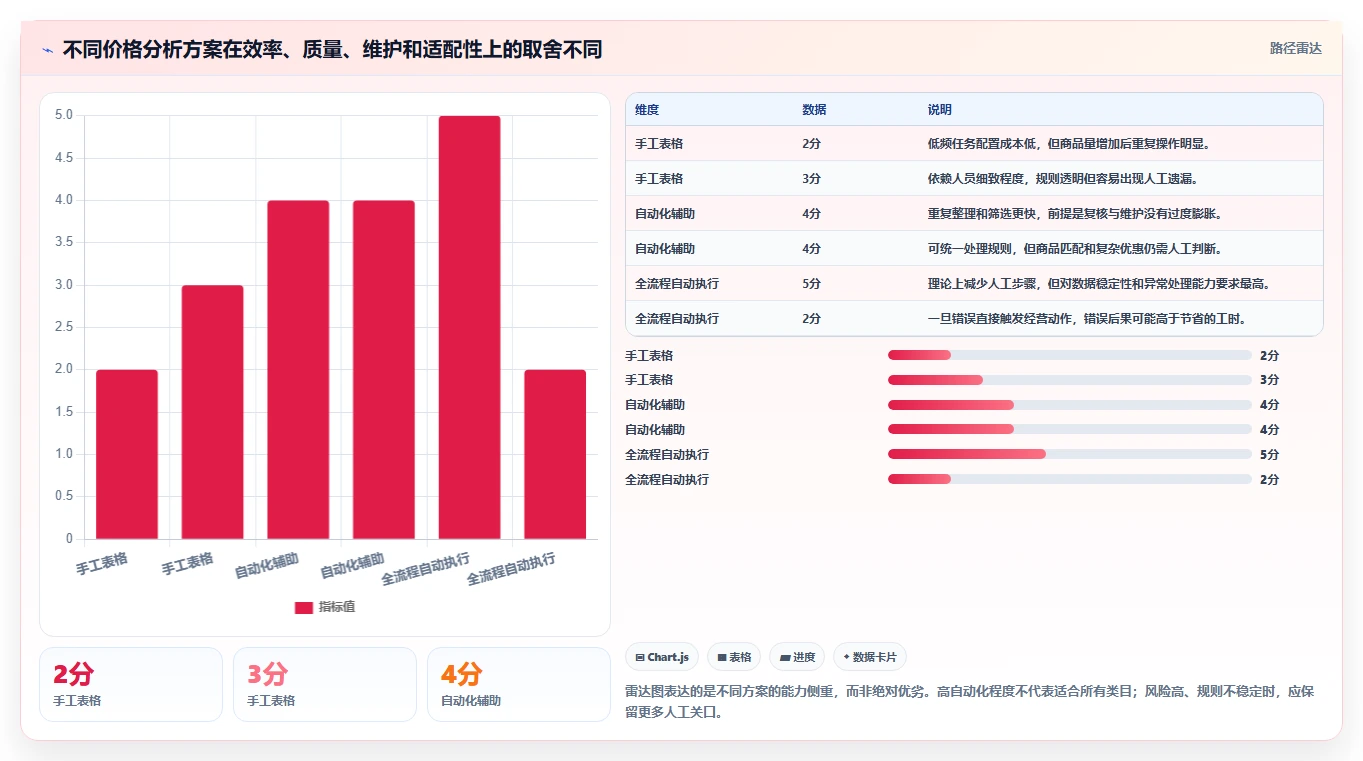
Task: Select the description 低频任务配置成本低，但商品量增加后重复操作明显。
Action: [x=1069, y=144]
